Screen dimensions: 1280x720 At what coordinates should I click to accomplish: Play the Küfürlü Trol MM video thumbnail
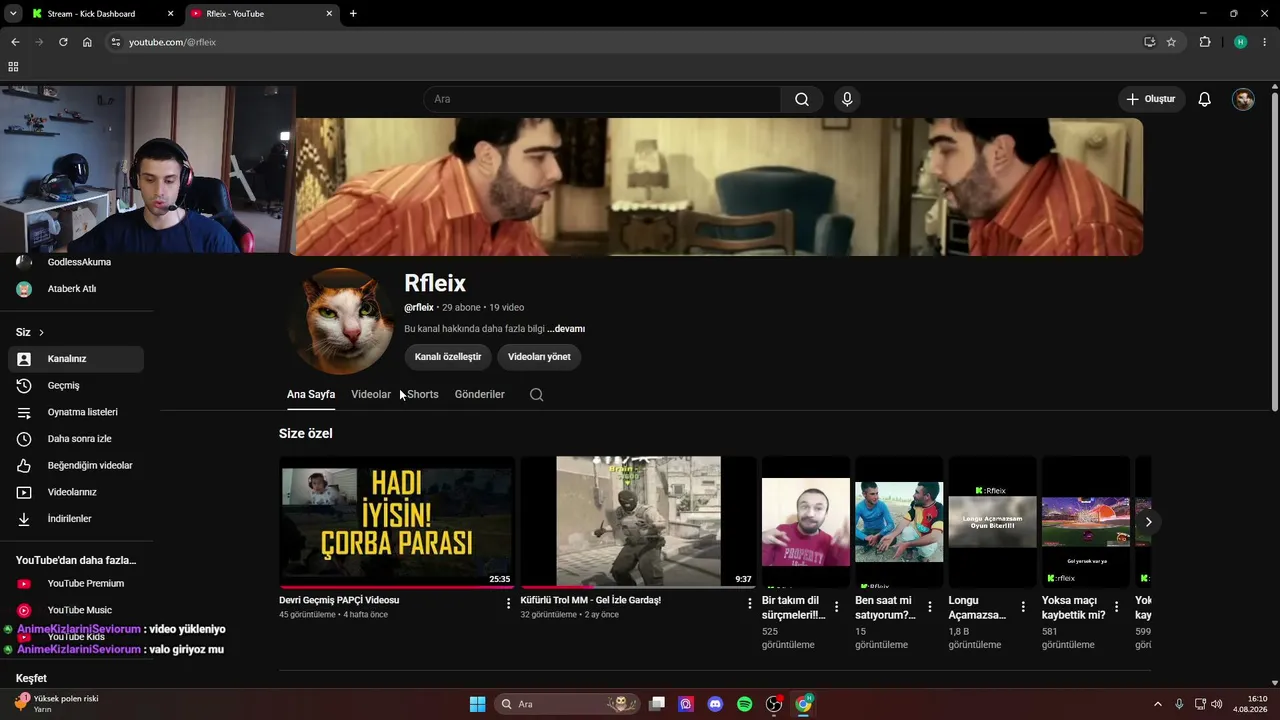[x=639, y=522]
